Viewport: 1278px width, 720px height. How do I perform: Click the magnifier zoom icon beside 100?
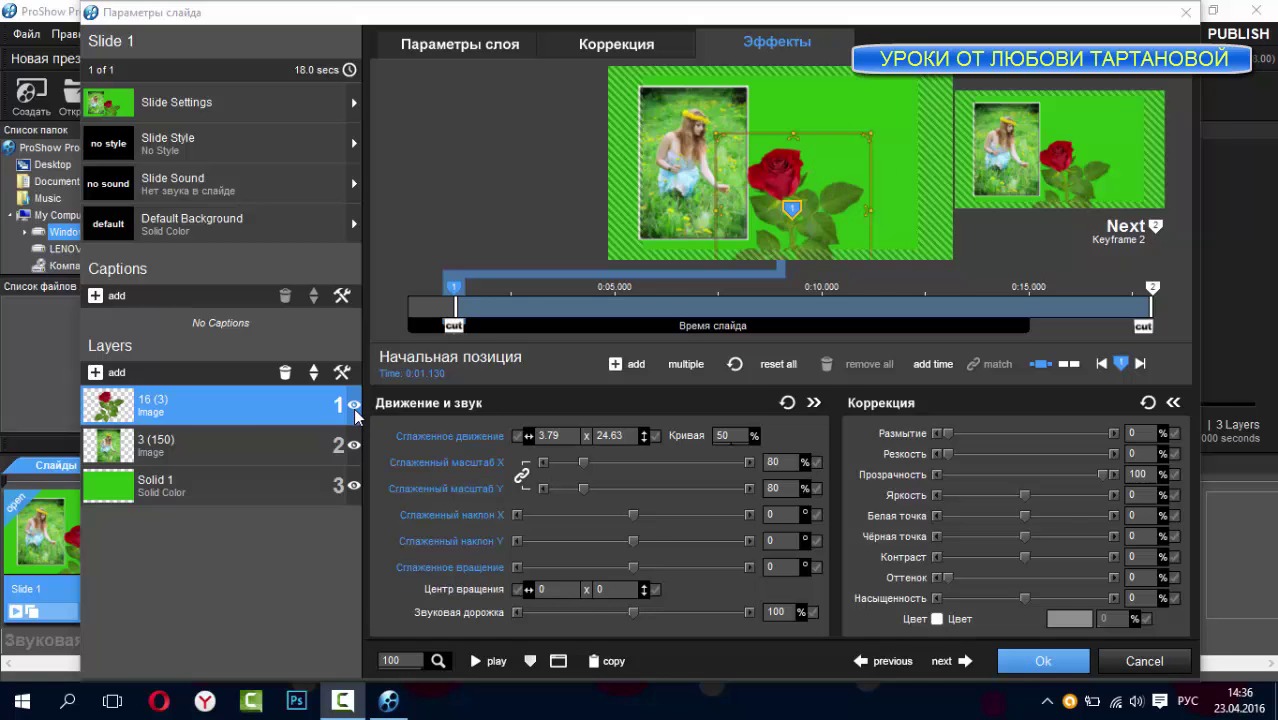pyautogui.click(x=438, y=661)
